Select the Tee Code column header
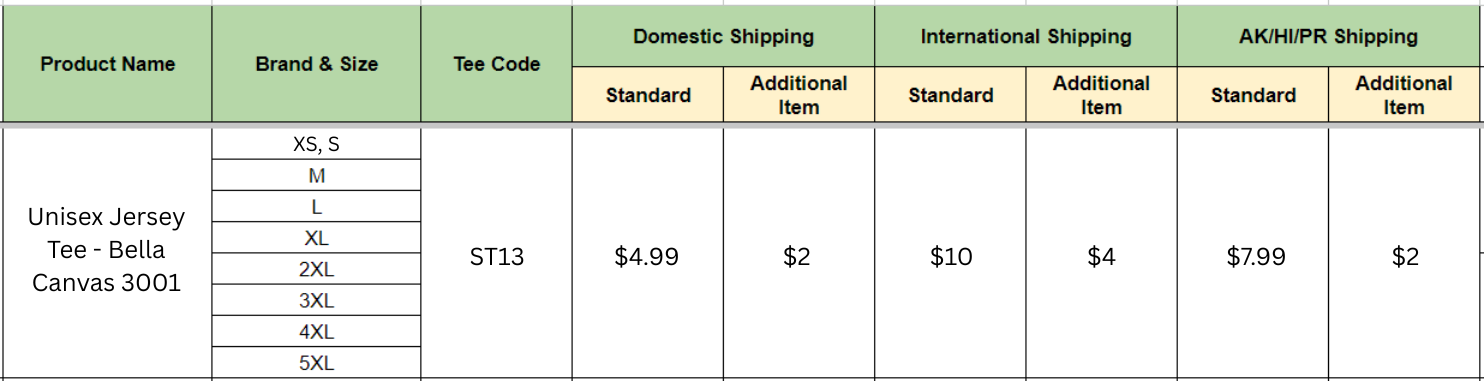Image resolution: width=1484 pixels, height=381 pixels. click(496, 64)
